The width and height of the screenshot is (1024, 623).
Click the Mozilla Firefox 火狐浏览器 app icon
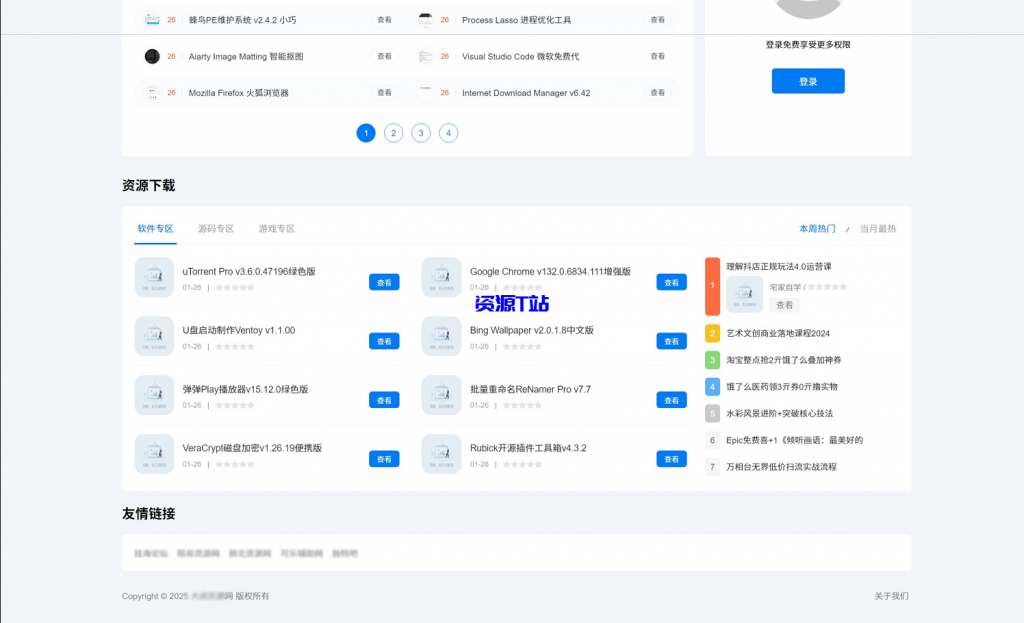152,93
